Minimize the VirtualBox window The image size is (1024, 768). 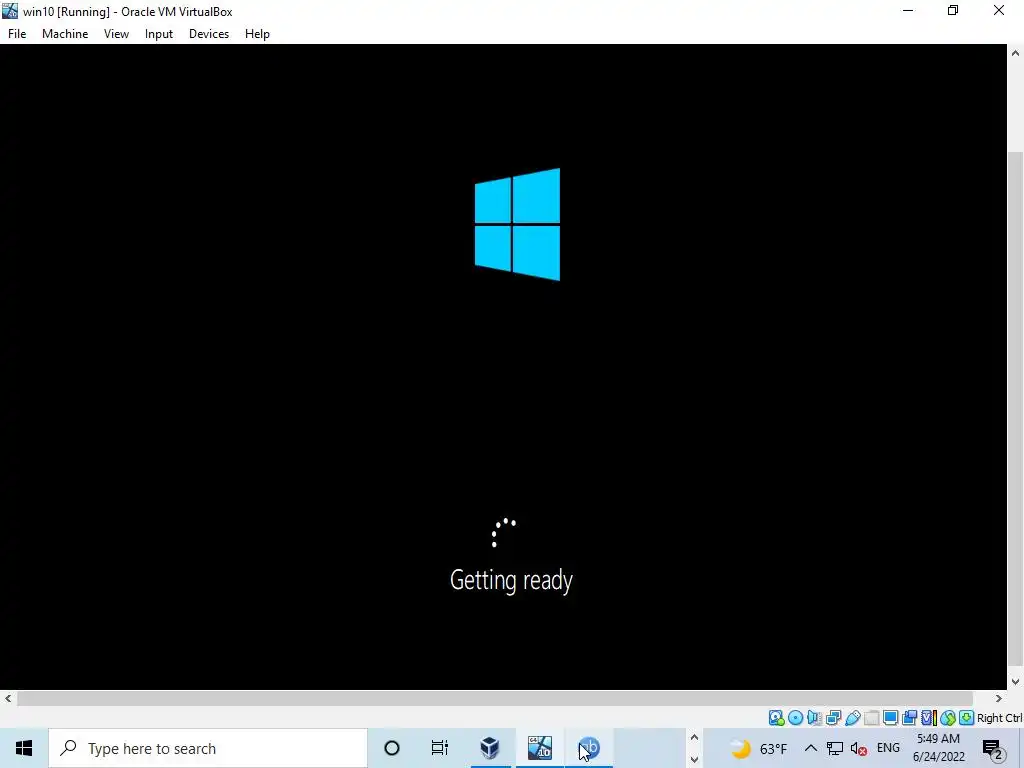(908, 10)
